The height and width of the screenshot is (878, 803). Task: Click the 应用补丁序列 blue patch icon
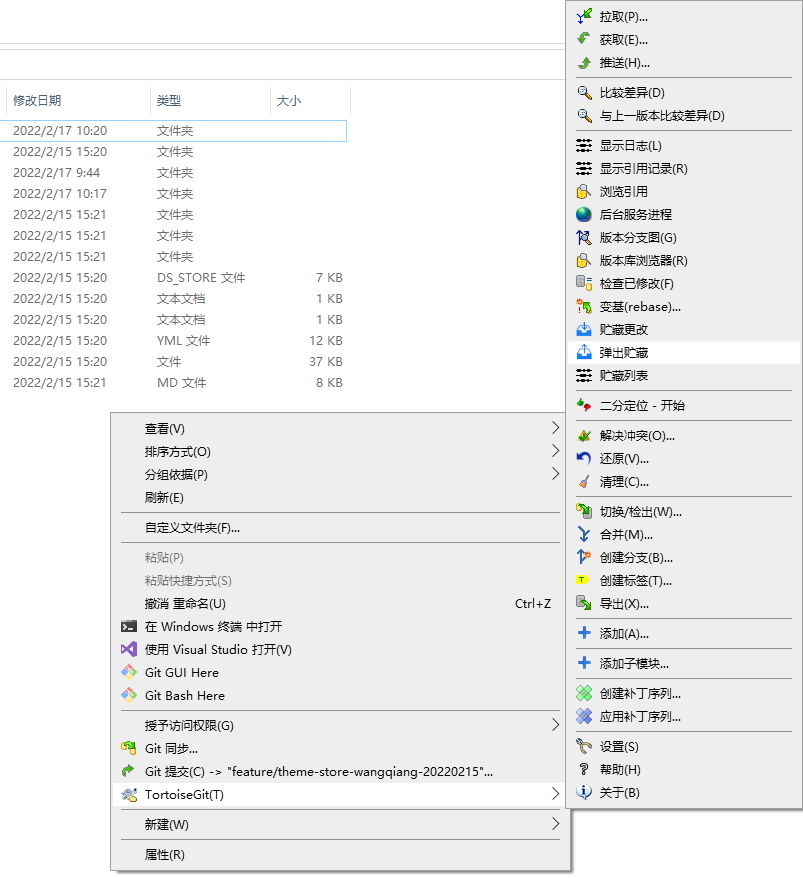coord(584,716)
